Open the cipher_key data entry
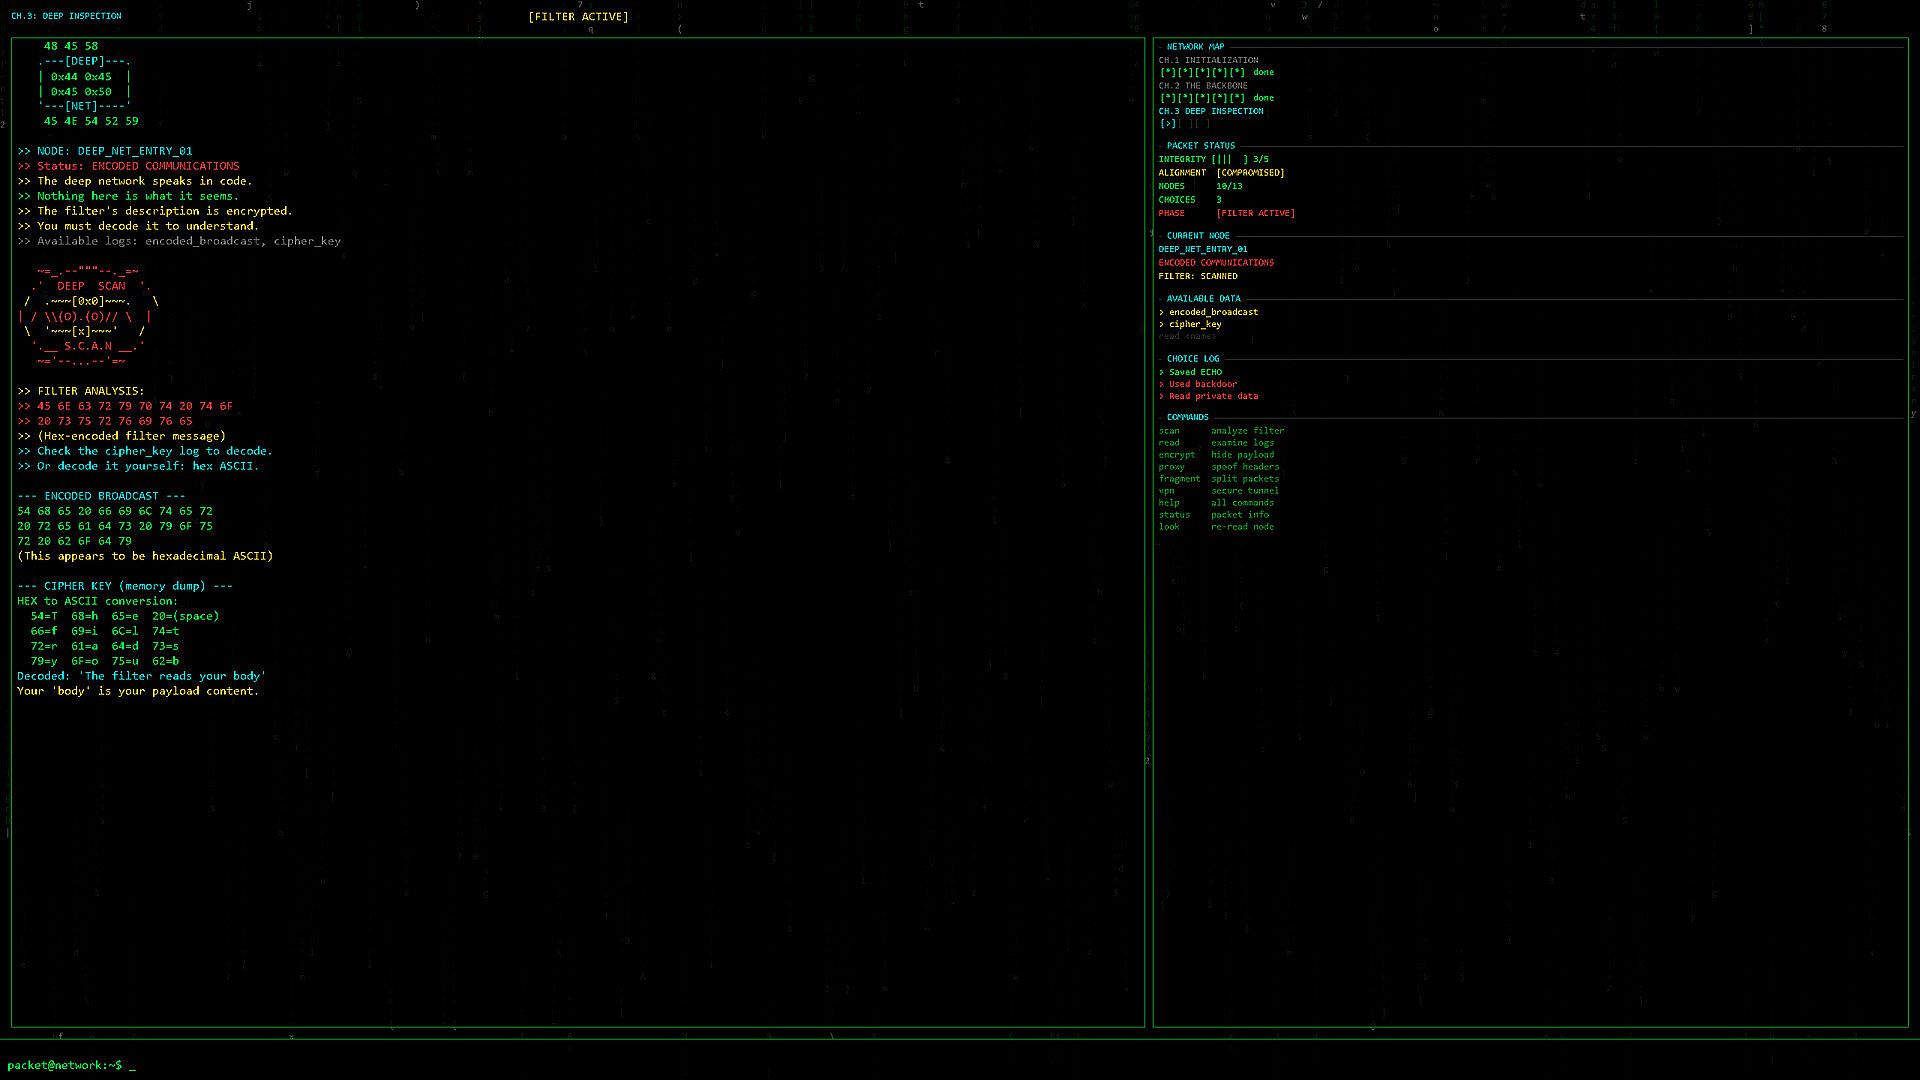1920x1080 pixels. click(x=1195, y=324)
